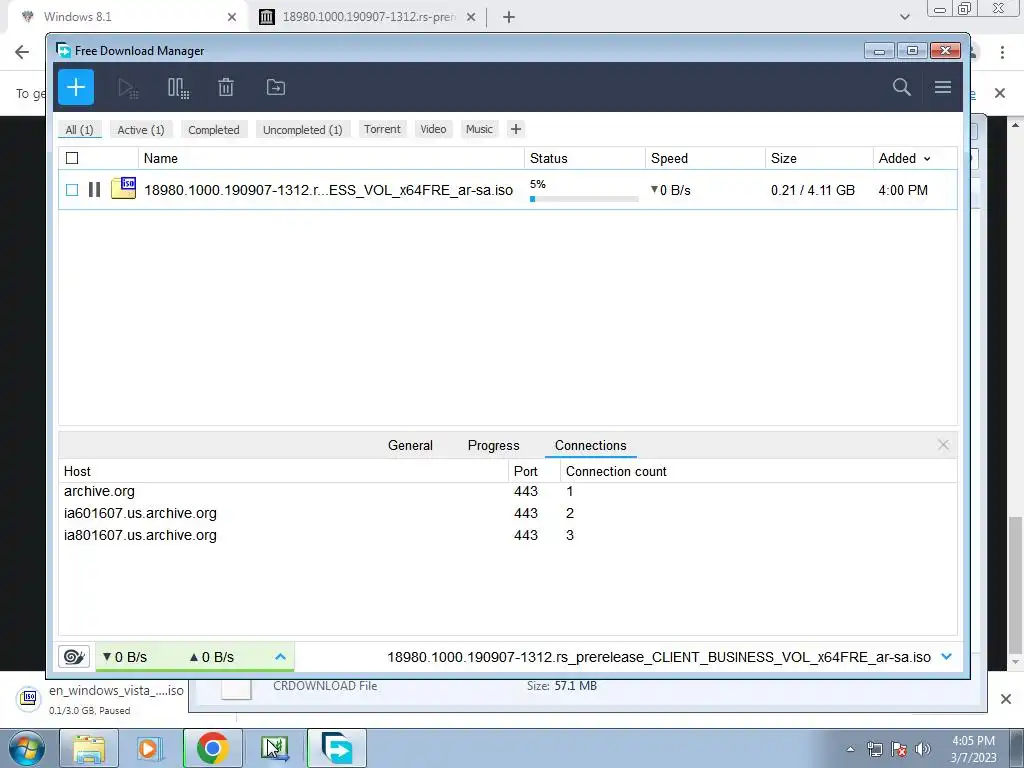Open the Added column sort dropdown
Viewport: 1024px width, 768px height.
point(927,159)
